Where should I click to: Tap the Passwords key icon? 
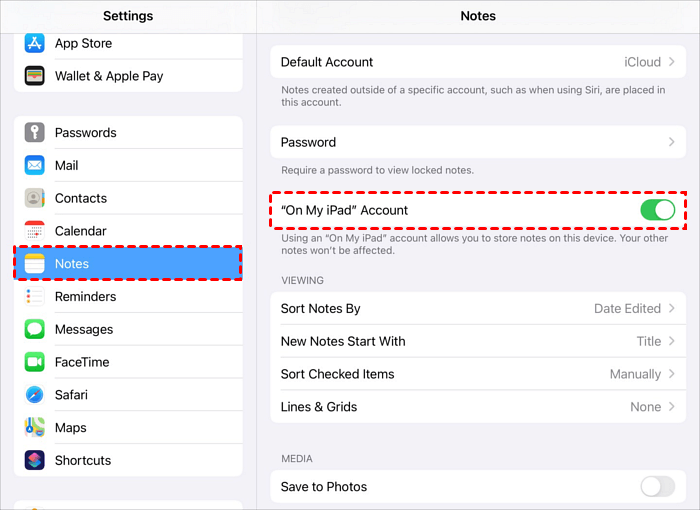coord(35,133)
